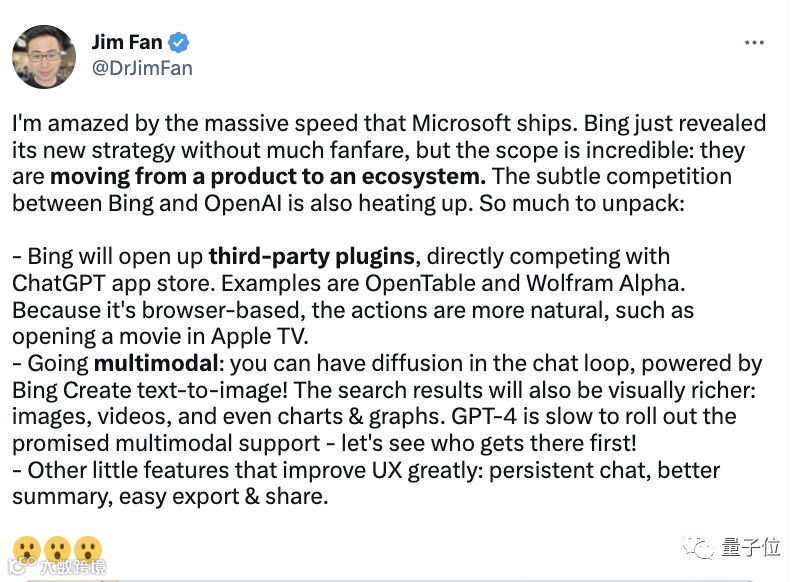Click the bold word 'multimodal'

pos(156,363)
